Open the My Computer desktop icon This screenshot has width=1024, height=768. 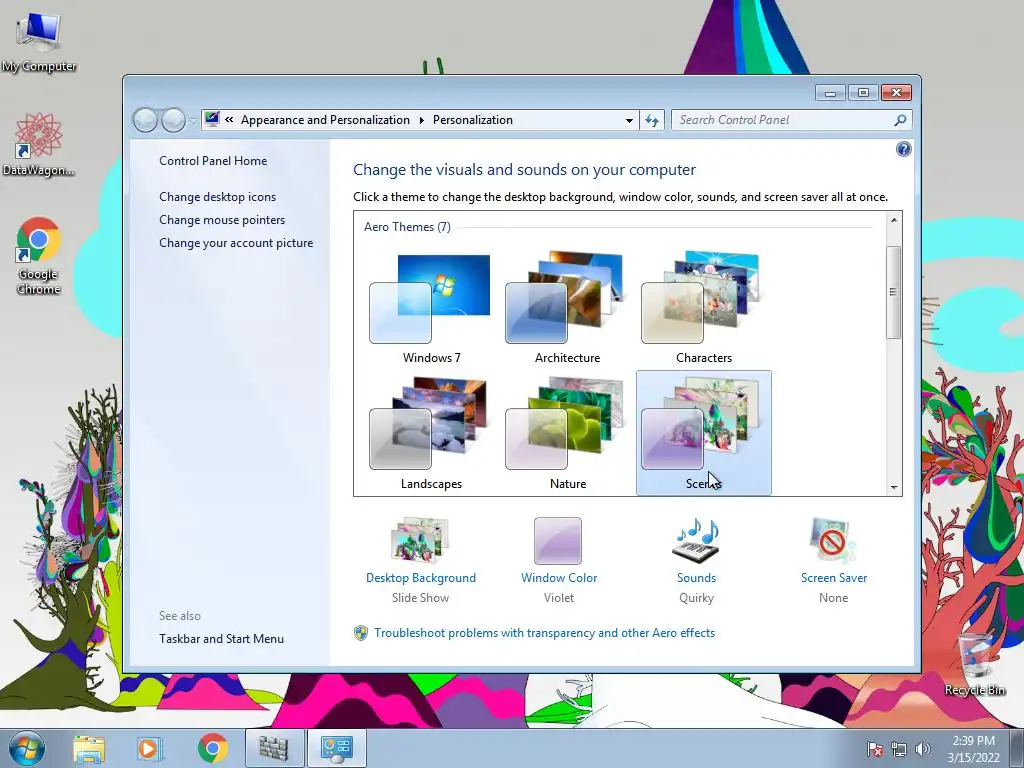[39, 43]
